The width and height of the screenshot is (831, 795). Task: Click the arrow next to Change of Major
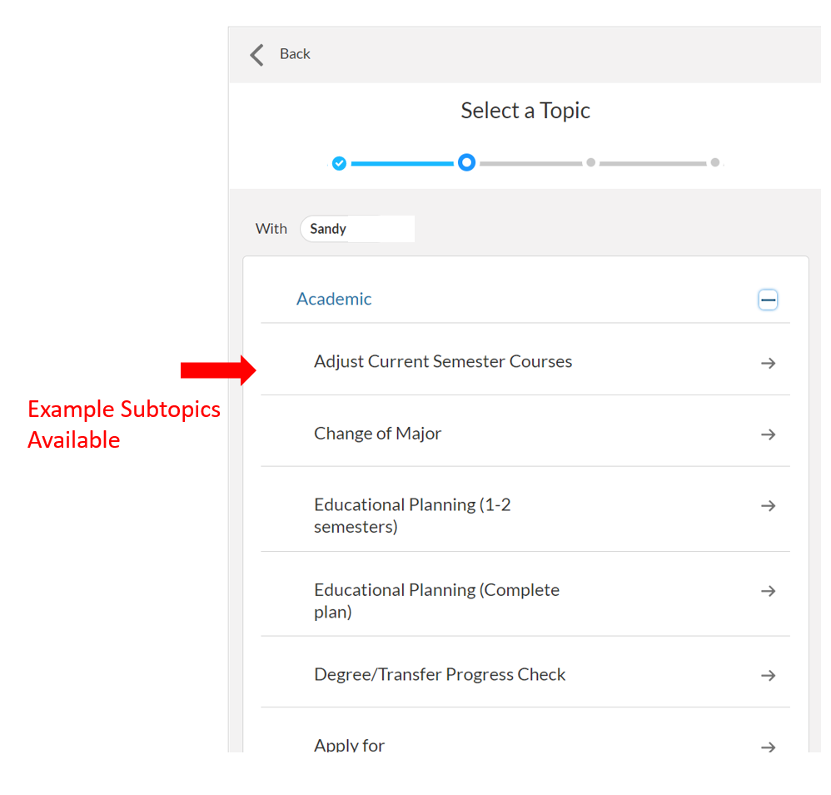(x=768, y=434)
